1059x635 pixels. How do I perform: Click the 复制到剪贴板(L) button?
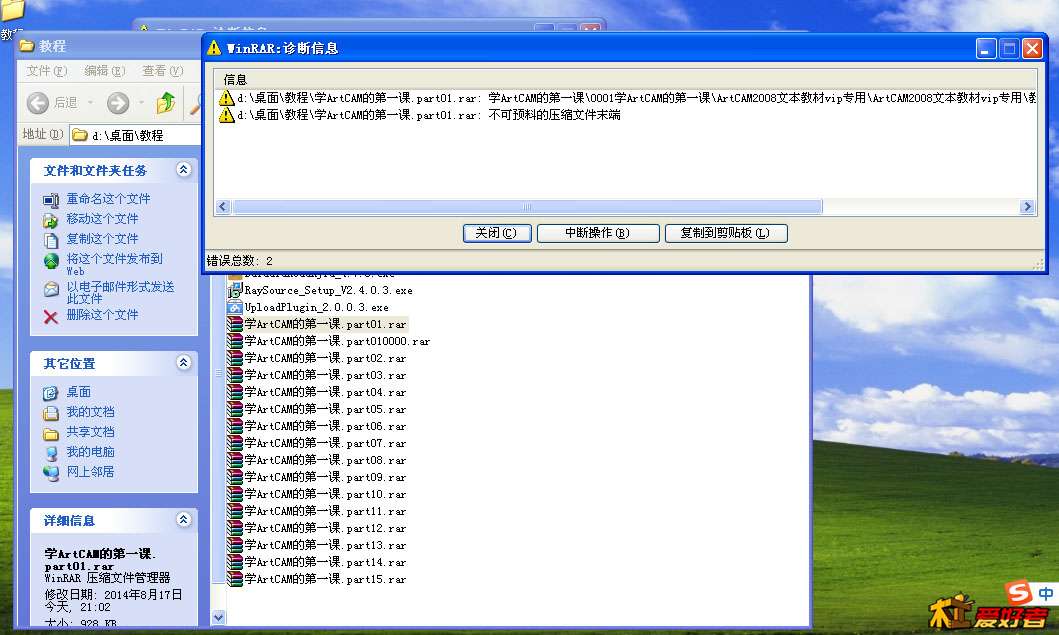726,233
